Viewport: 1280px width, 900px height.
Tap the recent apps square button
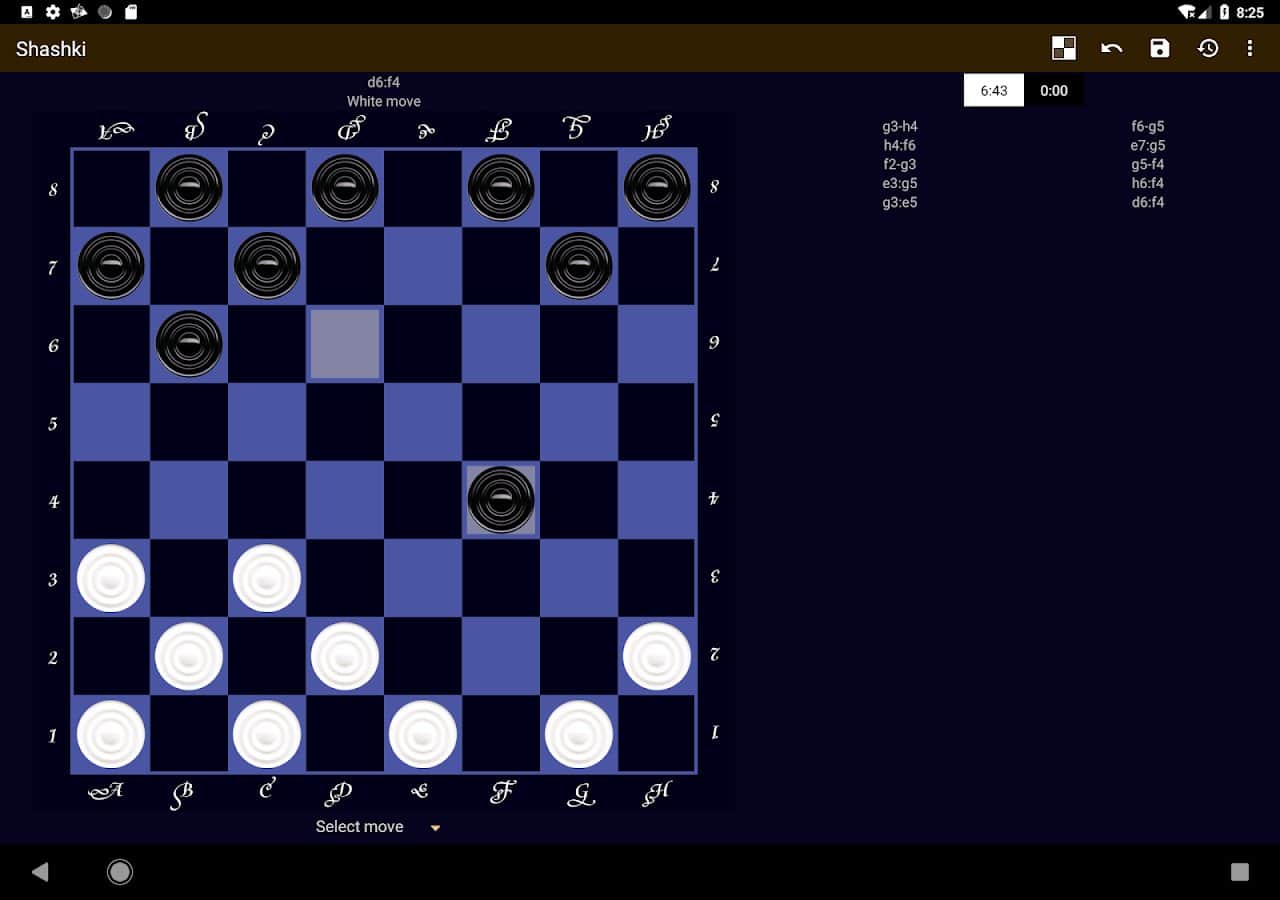[1239, 872]
